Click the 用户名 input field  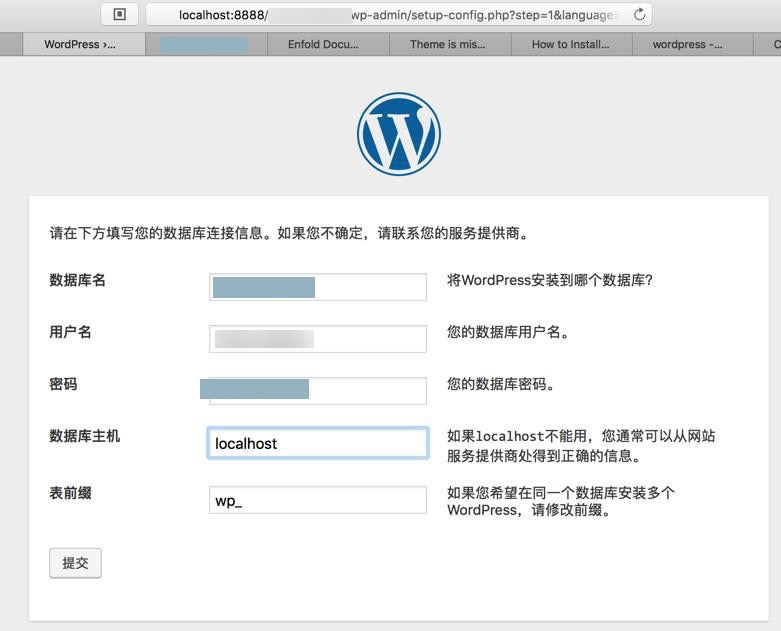(x=318, y=339)
